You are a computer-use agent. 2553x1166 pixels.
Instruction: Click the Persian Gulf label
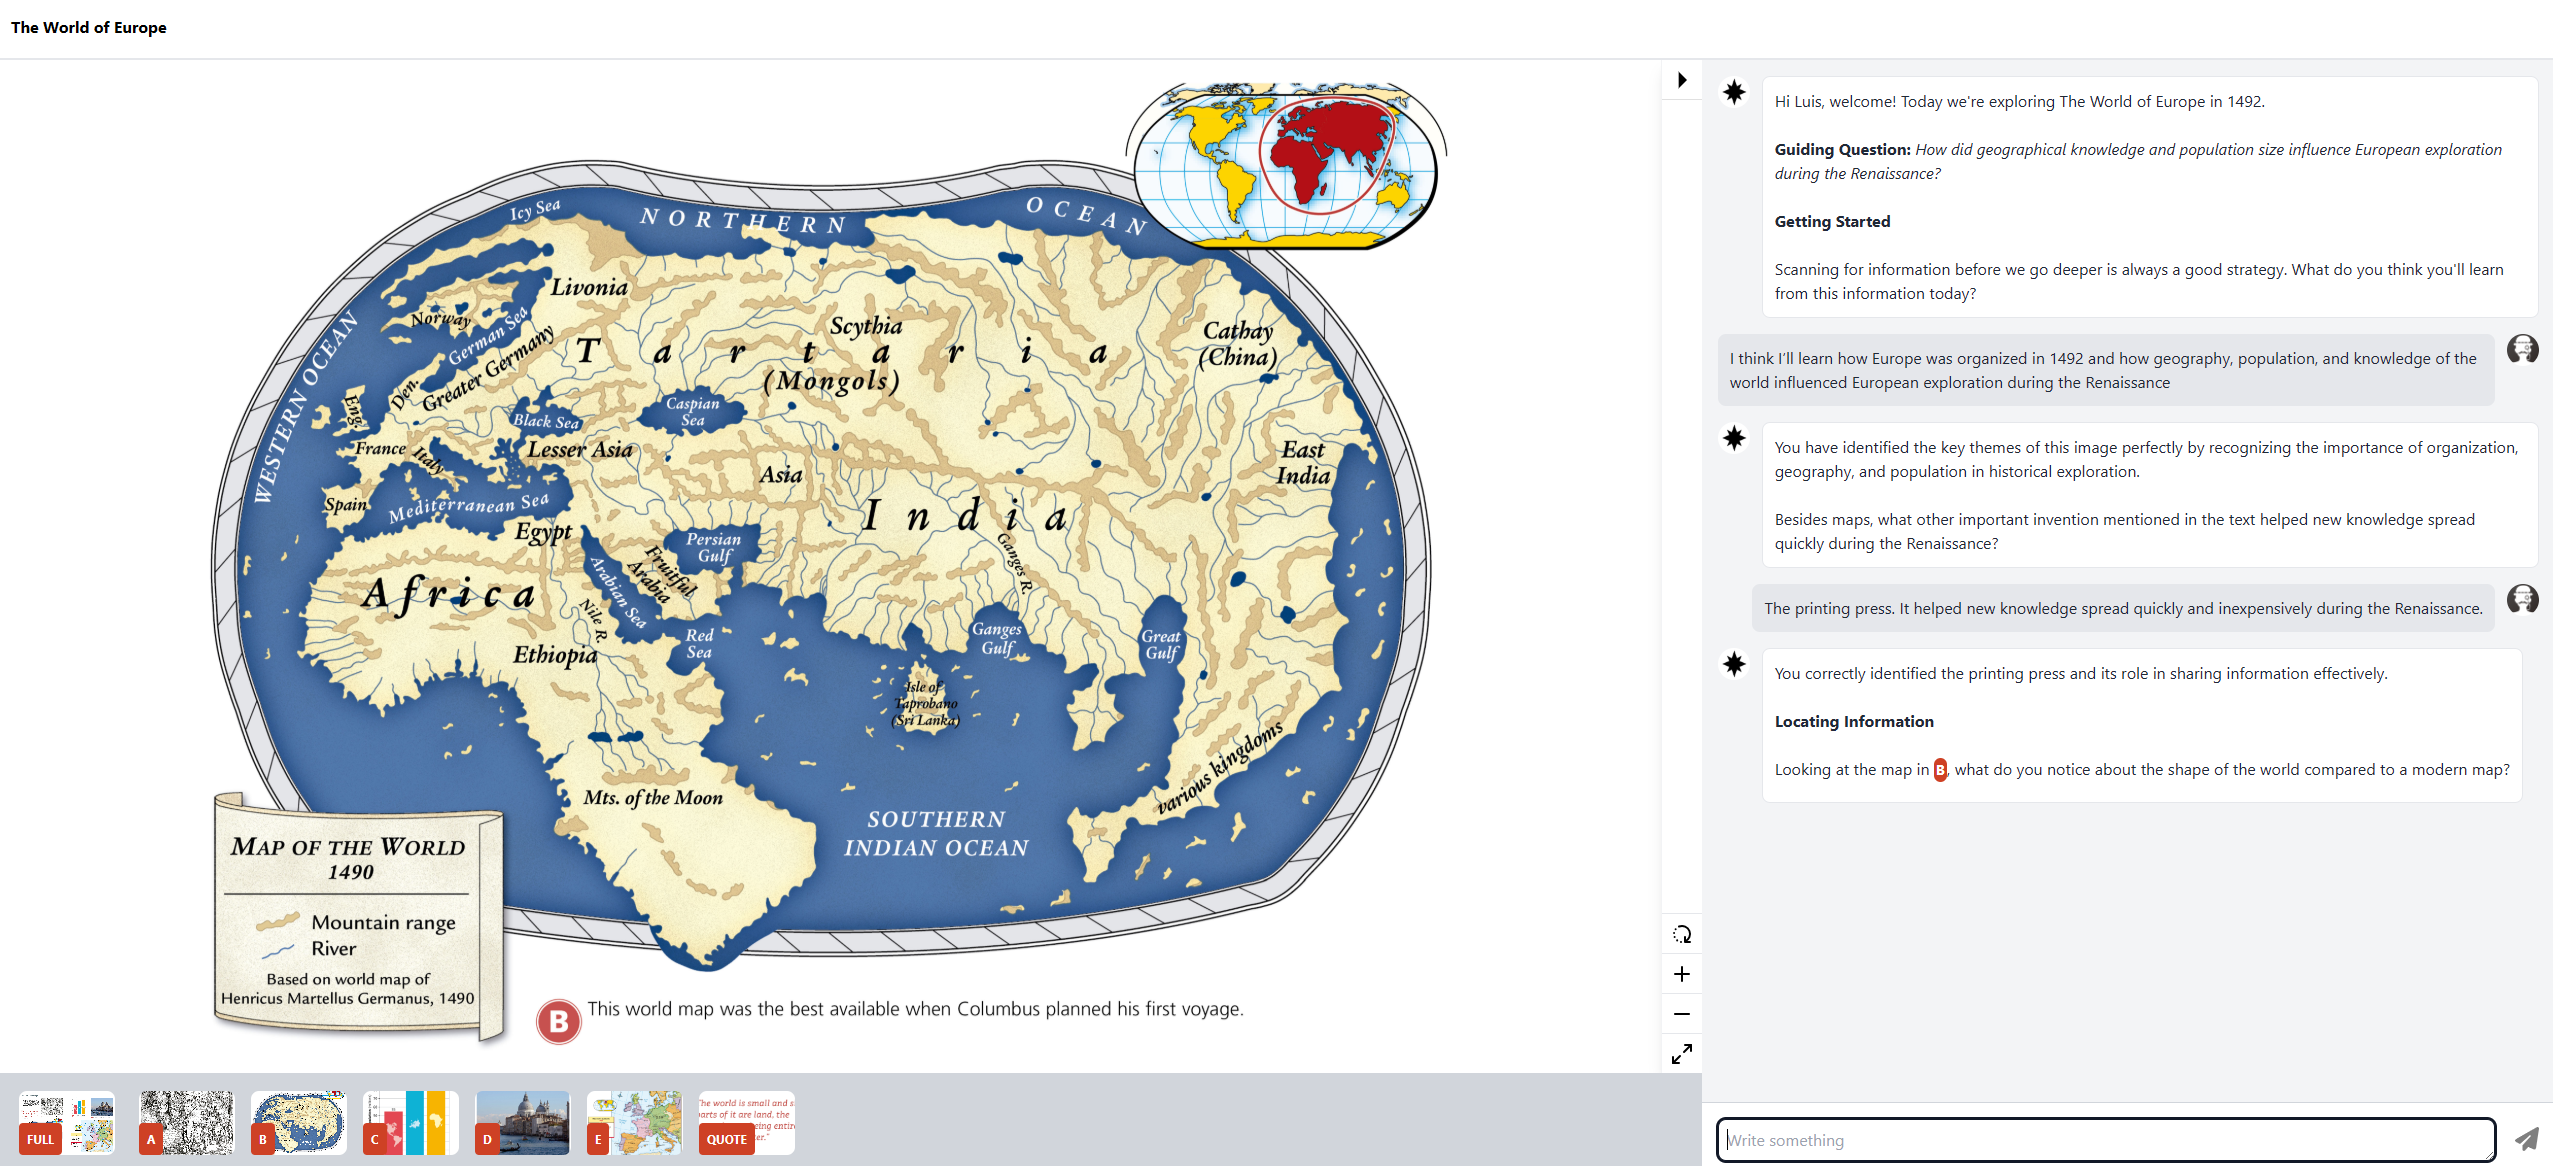[x=713, y=547]
